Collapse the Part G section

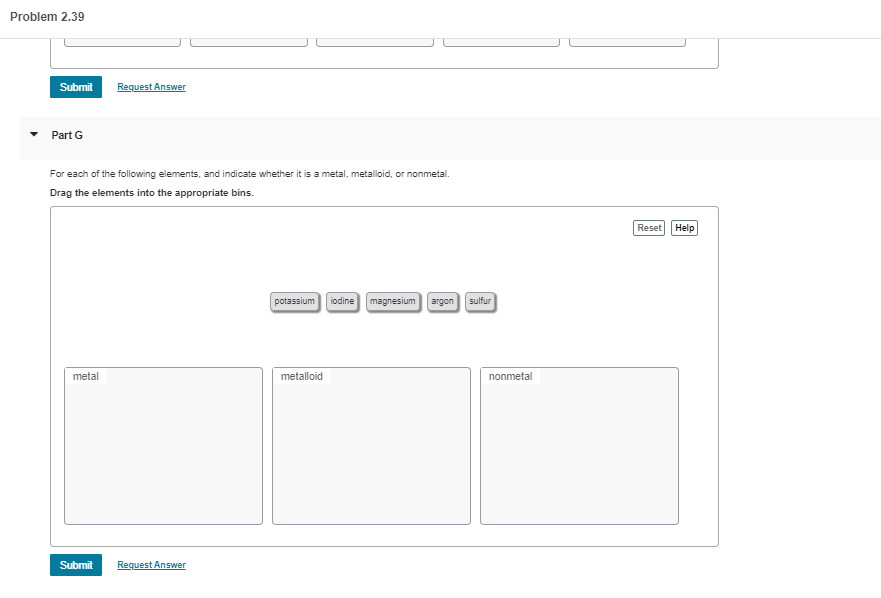[33, 134]
